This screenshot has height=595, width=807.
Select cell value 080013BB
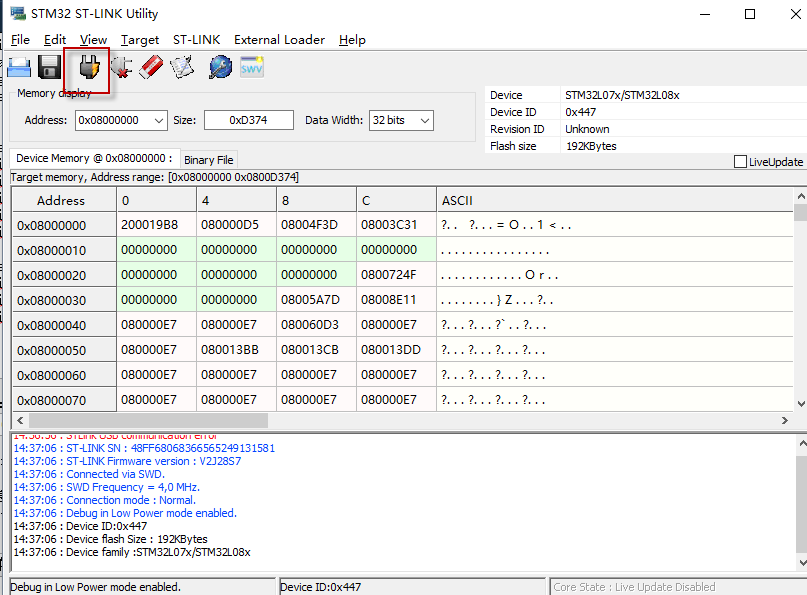pyautogui.click(x=237, y=350)
